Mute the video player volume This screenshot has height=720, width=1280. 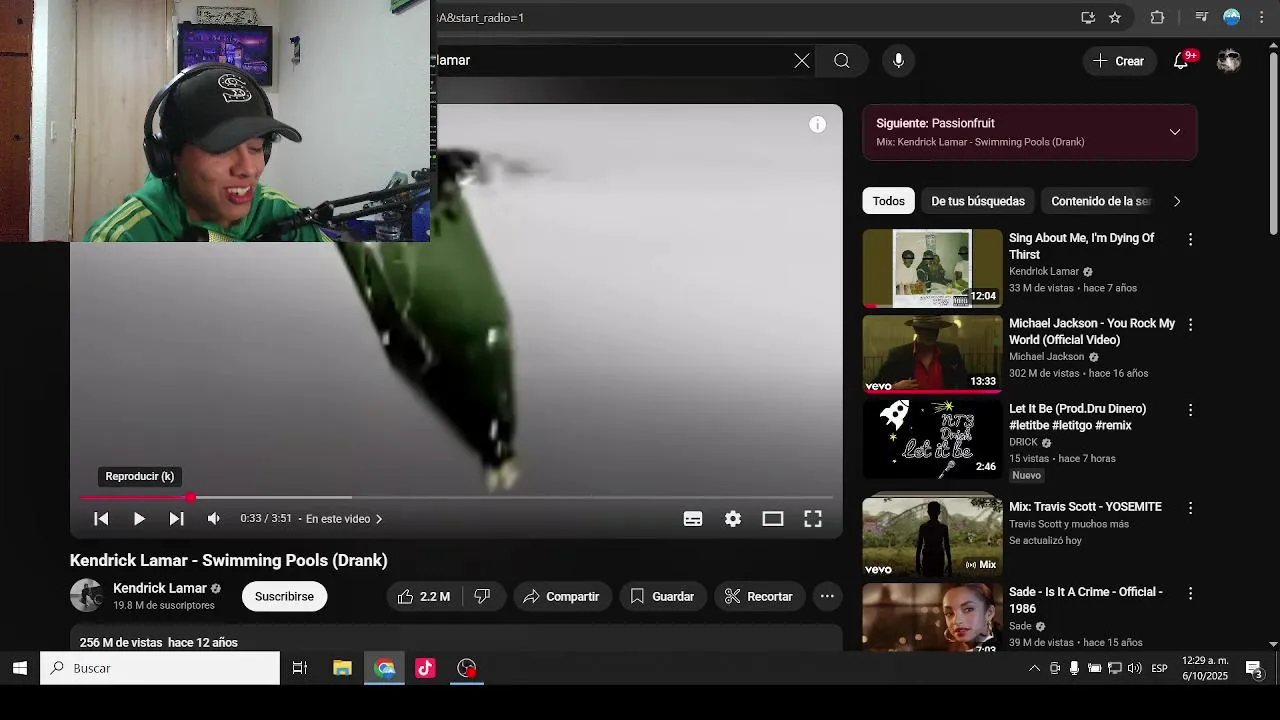213,519
